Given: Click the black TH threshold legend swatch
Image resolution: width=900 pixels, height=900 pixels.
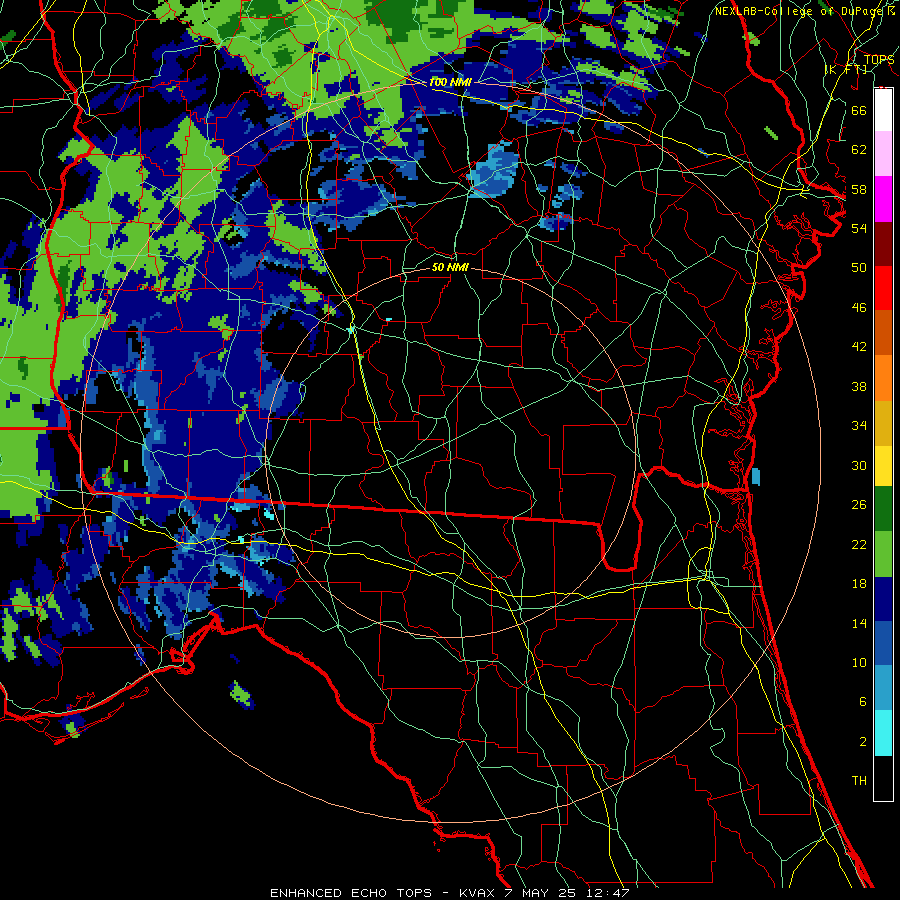Looking at the screenshot, I should pyautogui.click(x=883, y=778).
